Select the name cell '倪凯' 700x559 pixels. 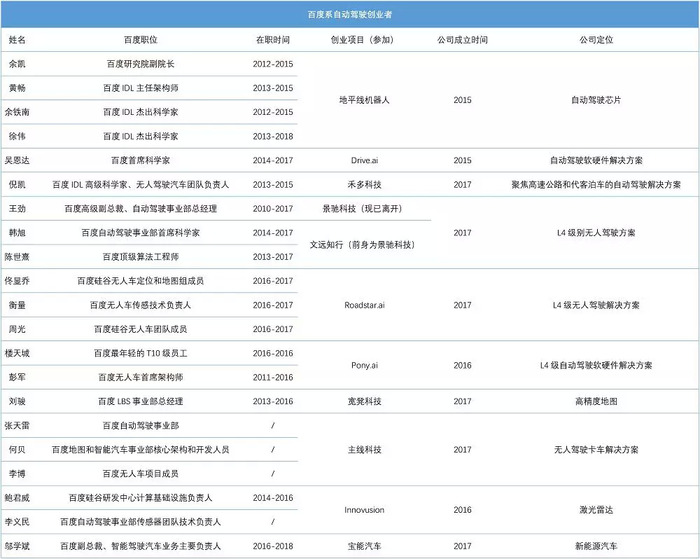coord(17,184)
